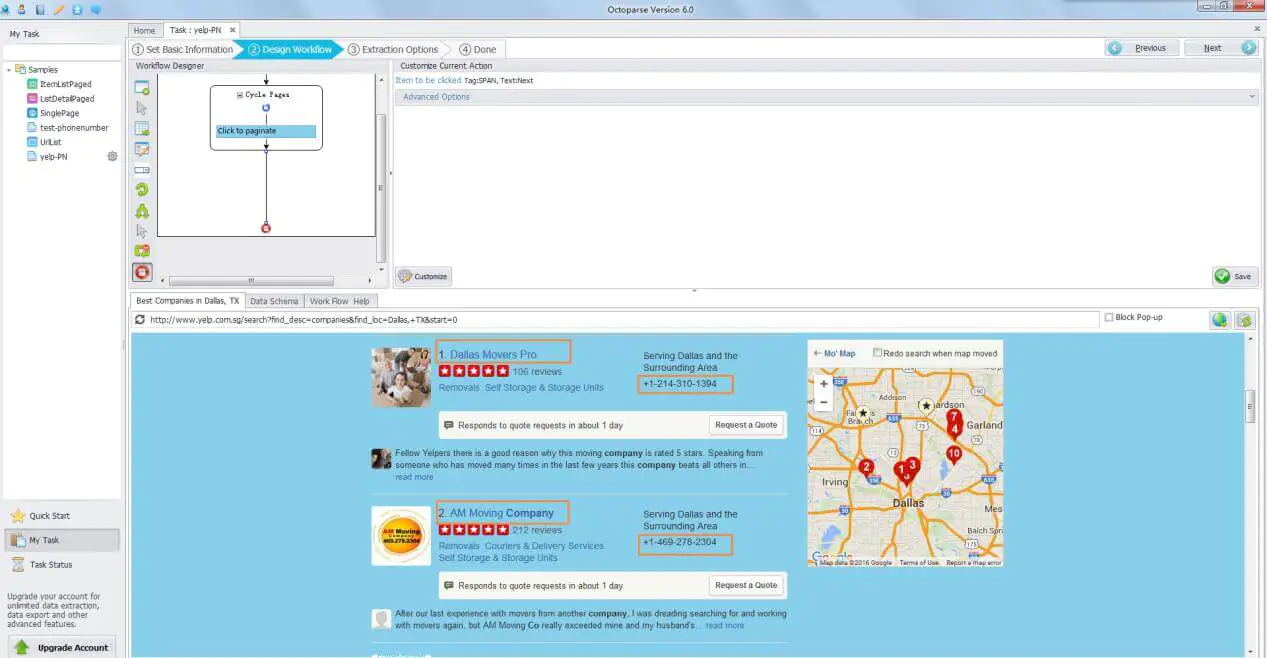Click the pencil edit icon in title bar
The width and height of the screenshot is (1267, 658).
(x=58, y=9)
